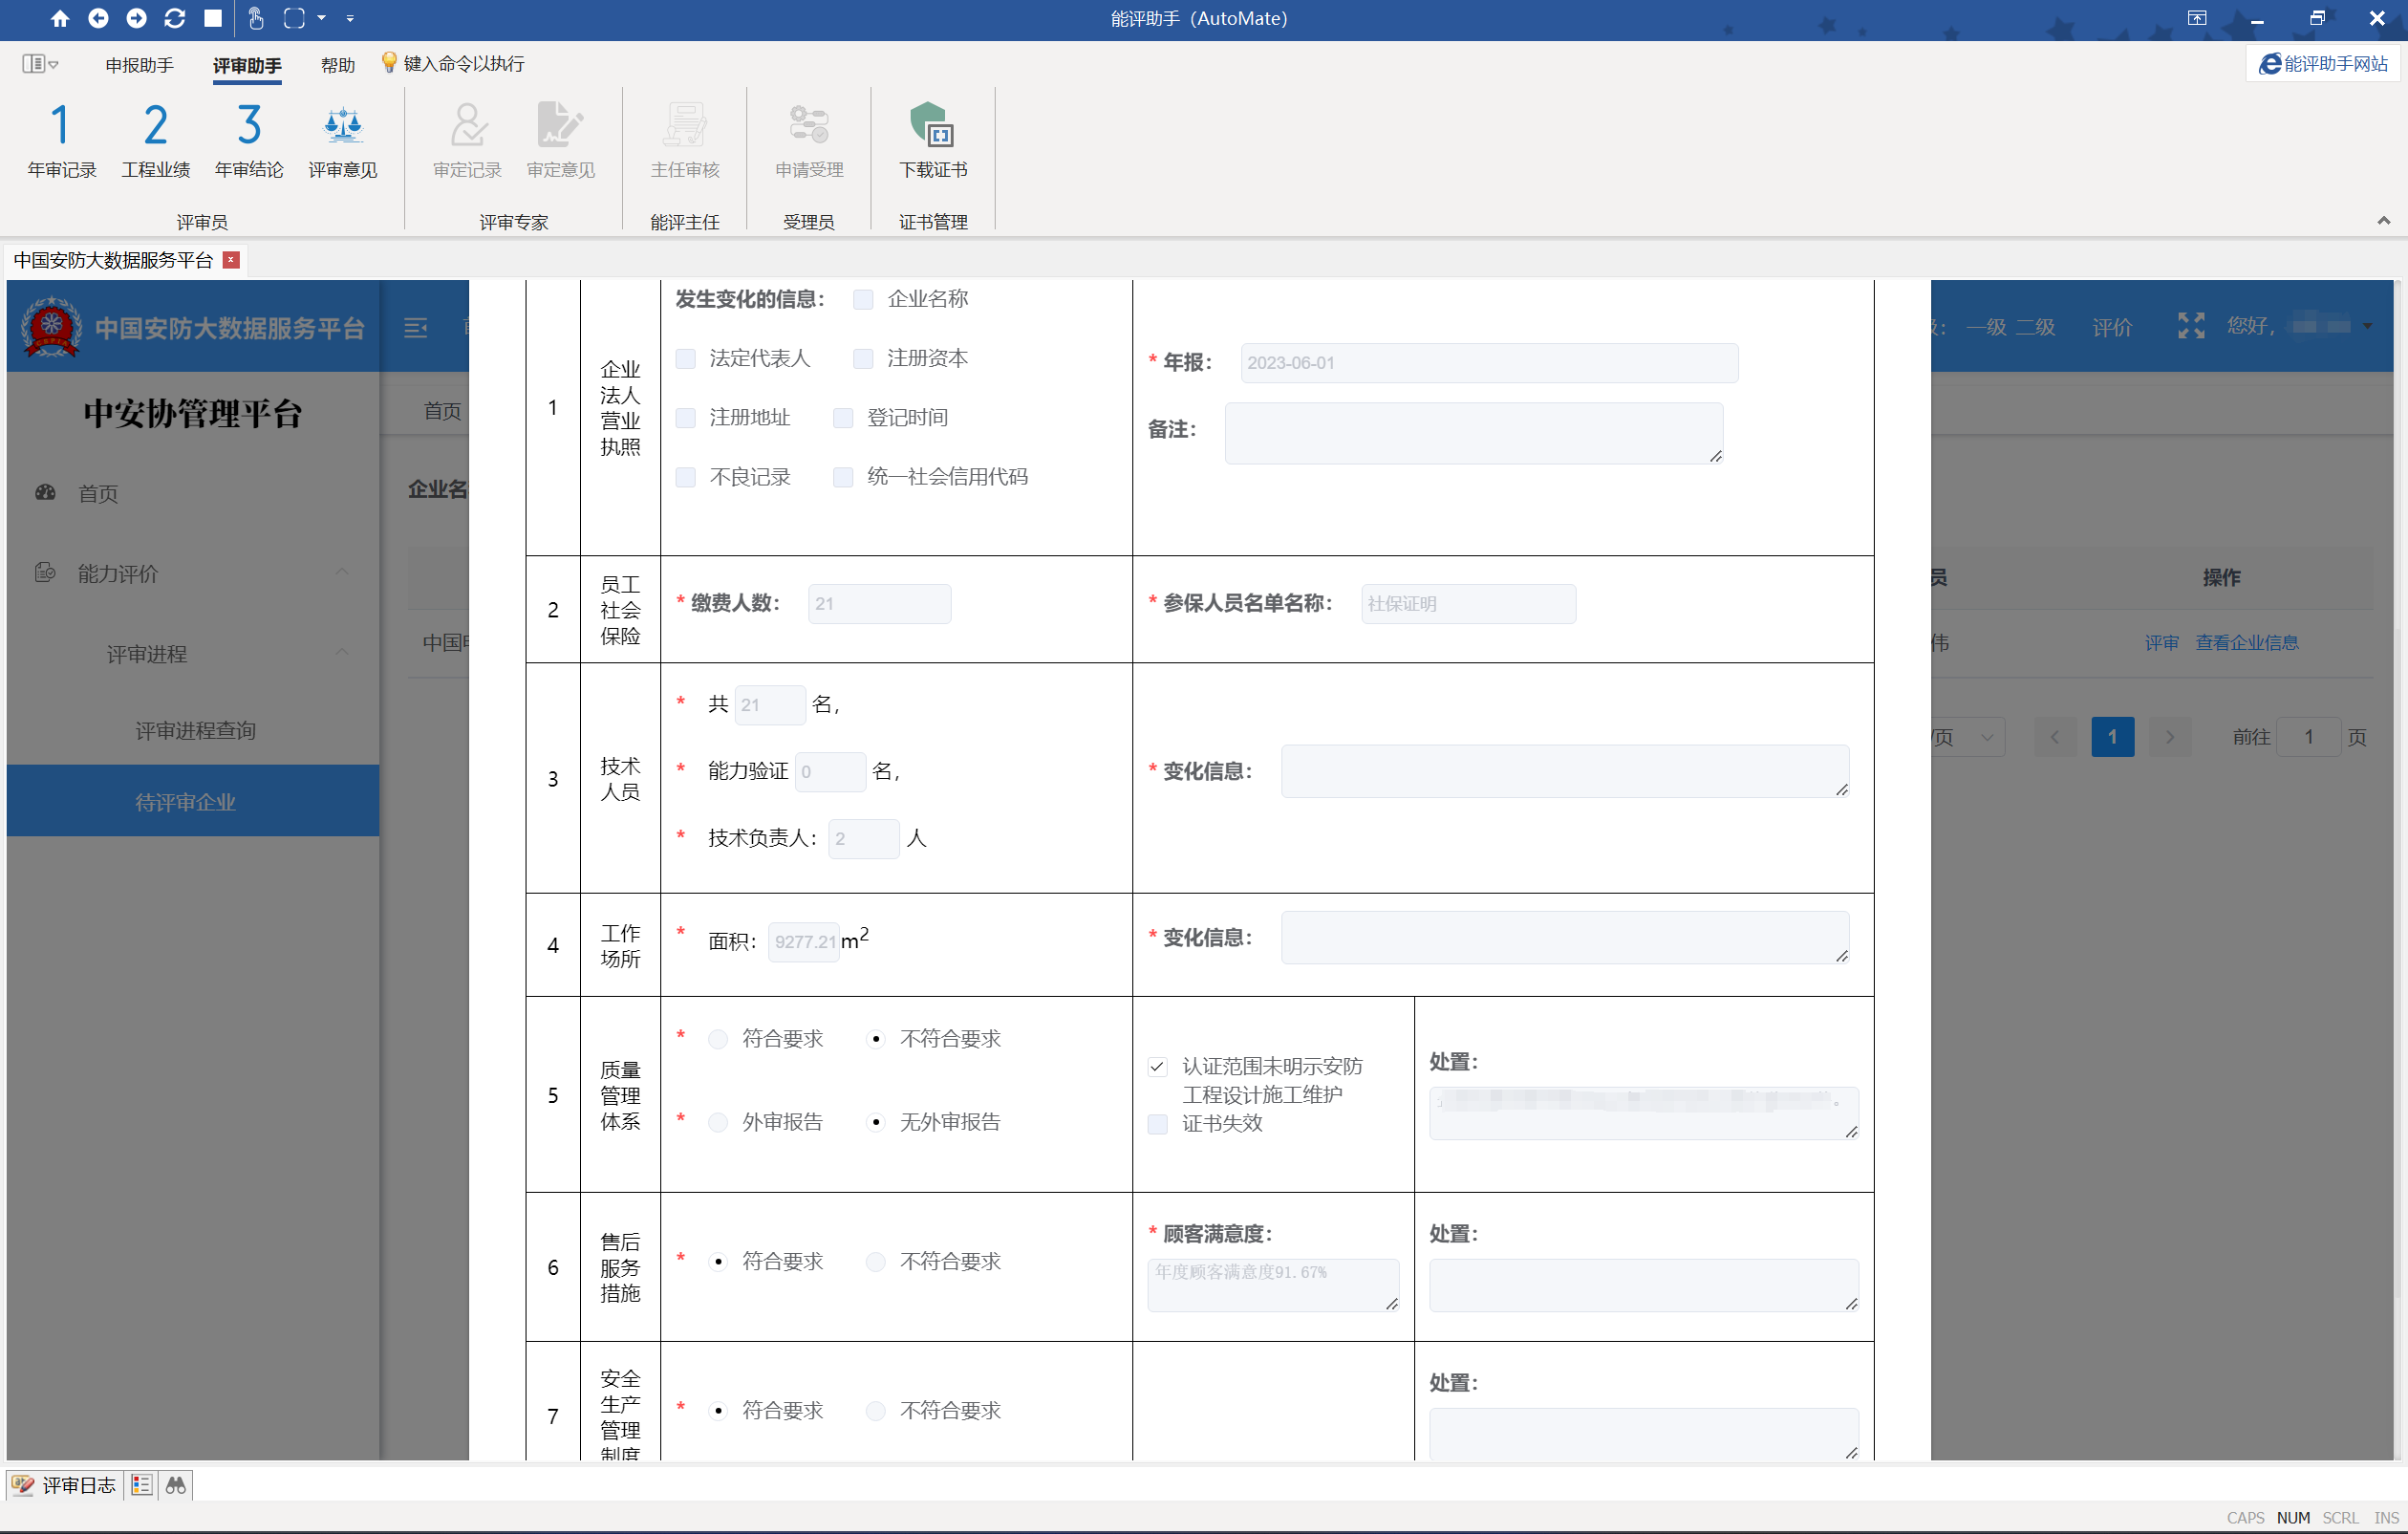Switch to the 申报助手 ribbon tab
2408x1534 pixels.
point(140,65)
